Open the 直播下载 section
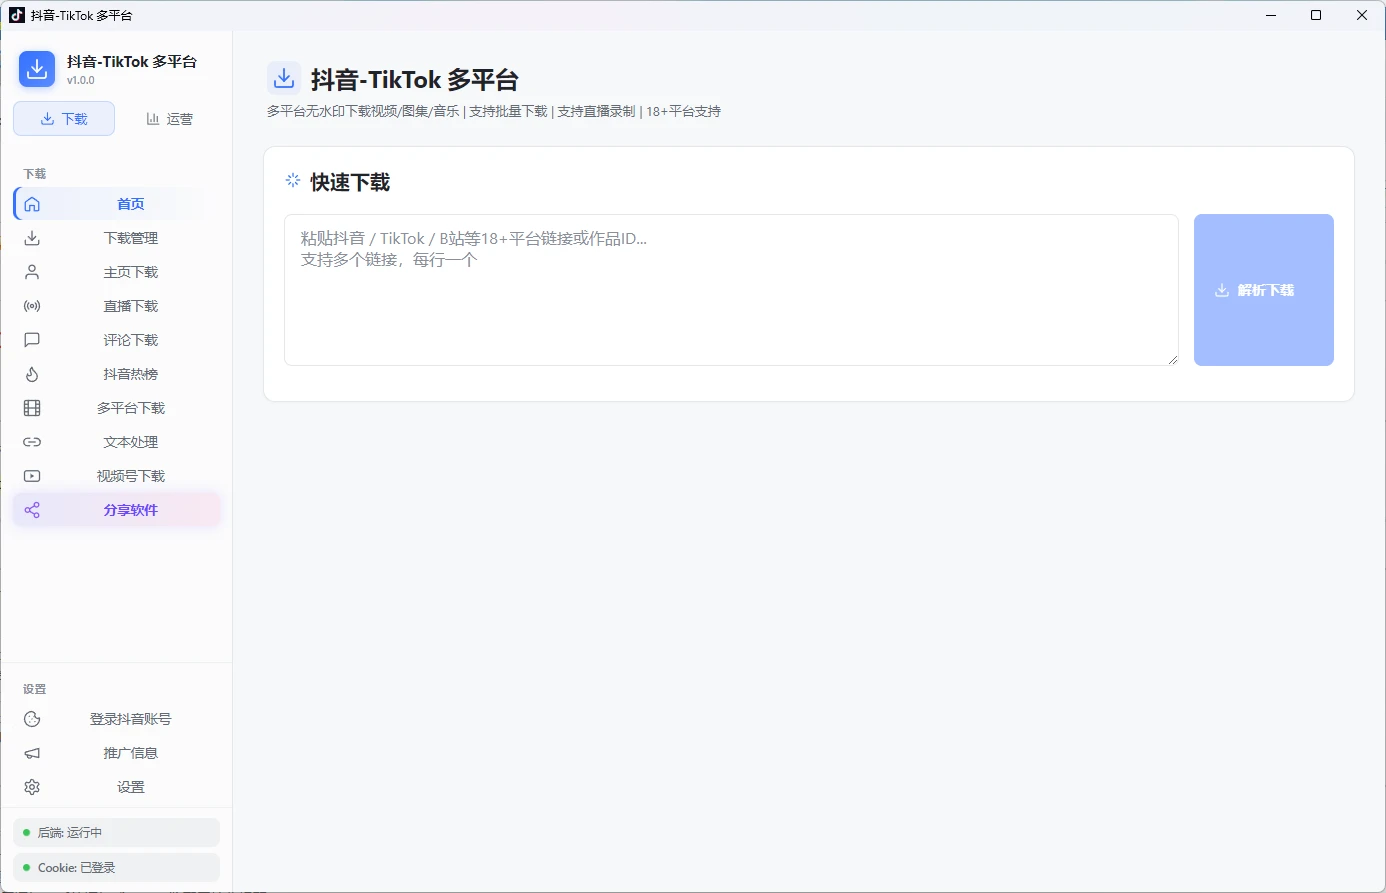 click(116, 306)
